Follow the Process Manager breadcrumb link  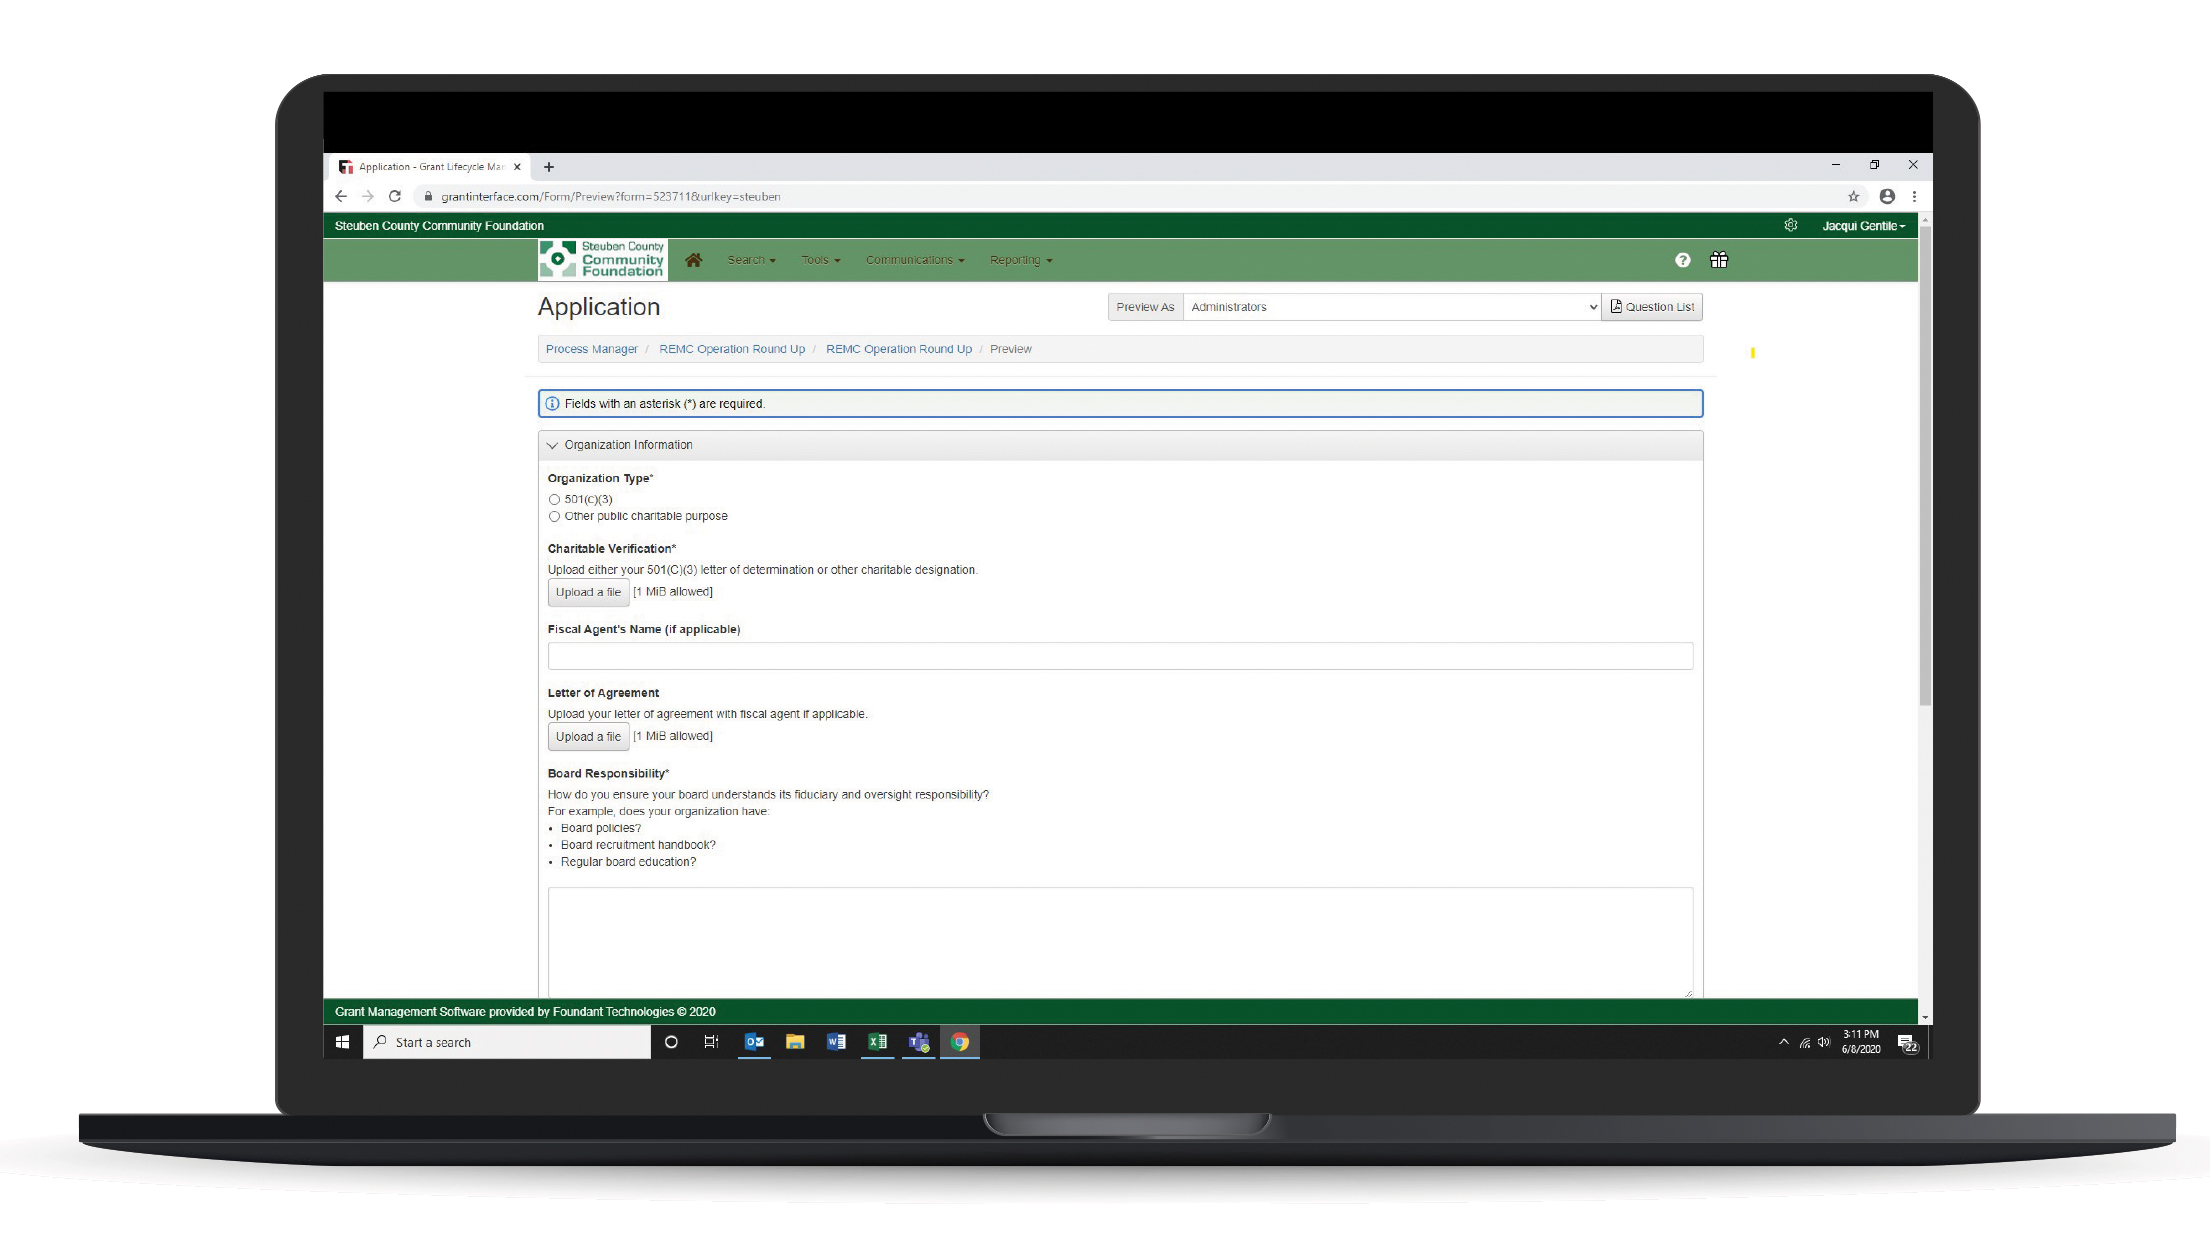(x=591, y=349)
